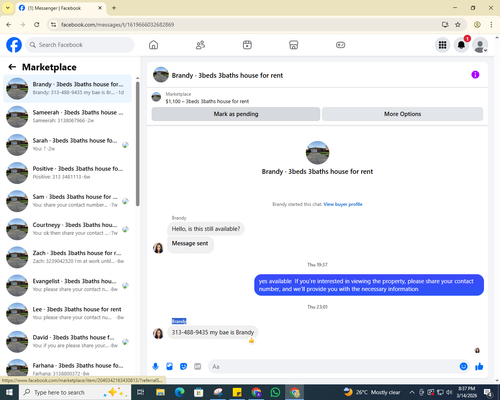The width and height of the screenshot is (500, 400).
Task: Open the Marketplace storefront icon
Action: click(294, 45)
